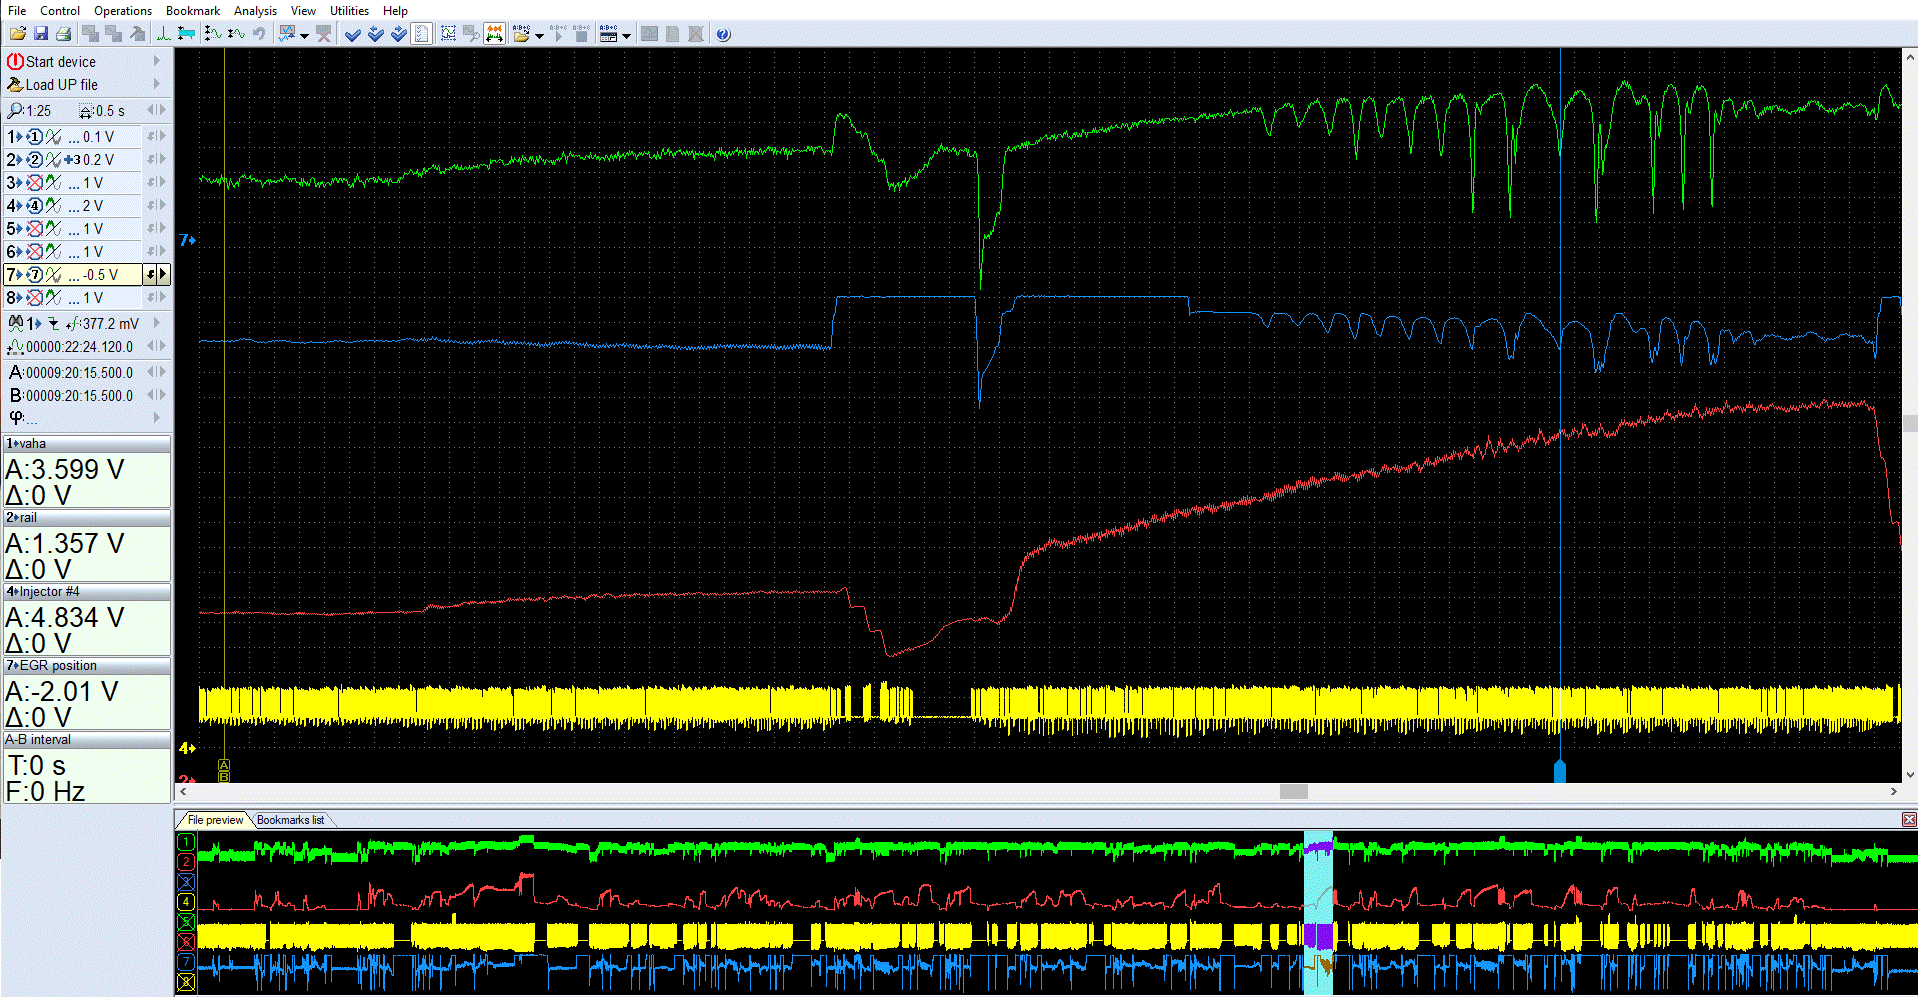Click the next bookmark check-arrow icon

398,34
